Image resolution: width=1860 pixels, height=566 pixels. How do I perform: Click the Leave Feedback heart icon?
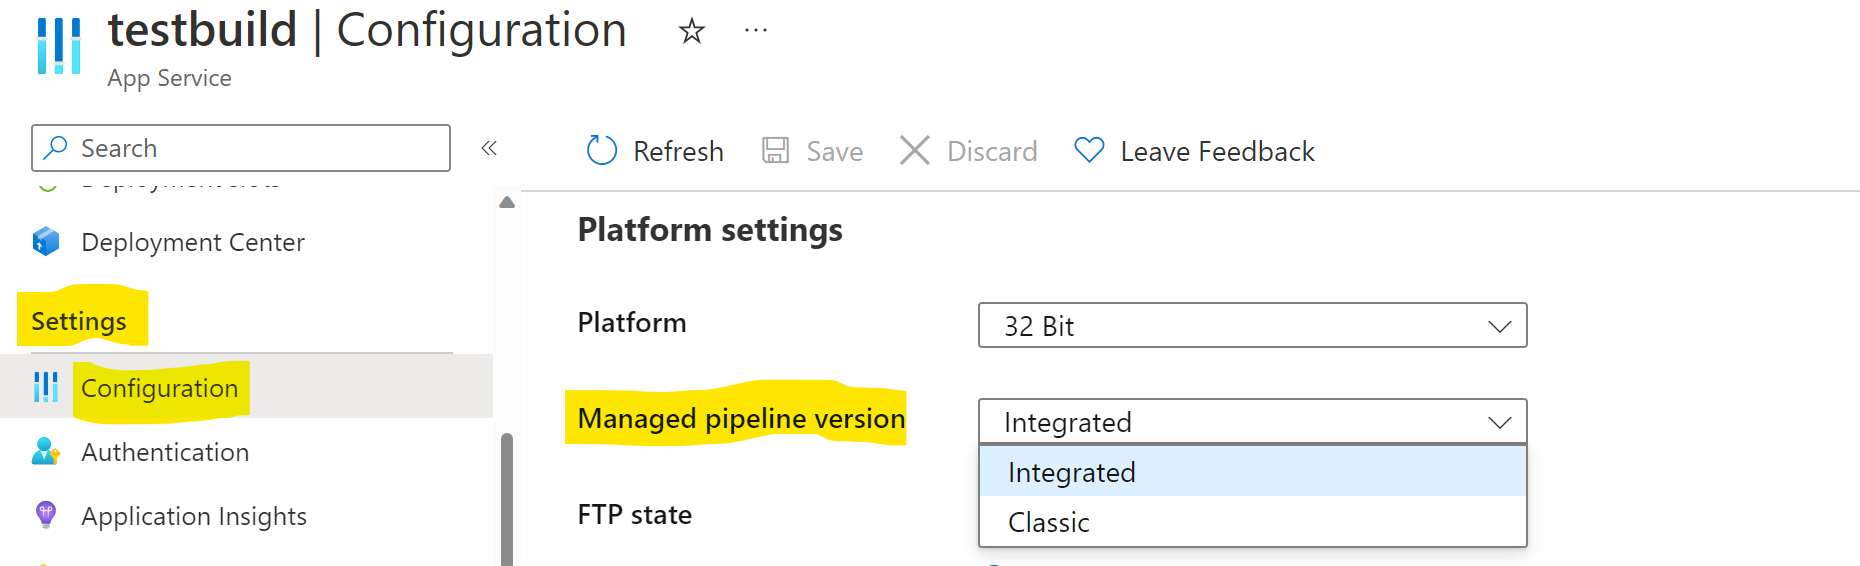point(1089,151)
